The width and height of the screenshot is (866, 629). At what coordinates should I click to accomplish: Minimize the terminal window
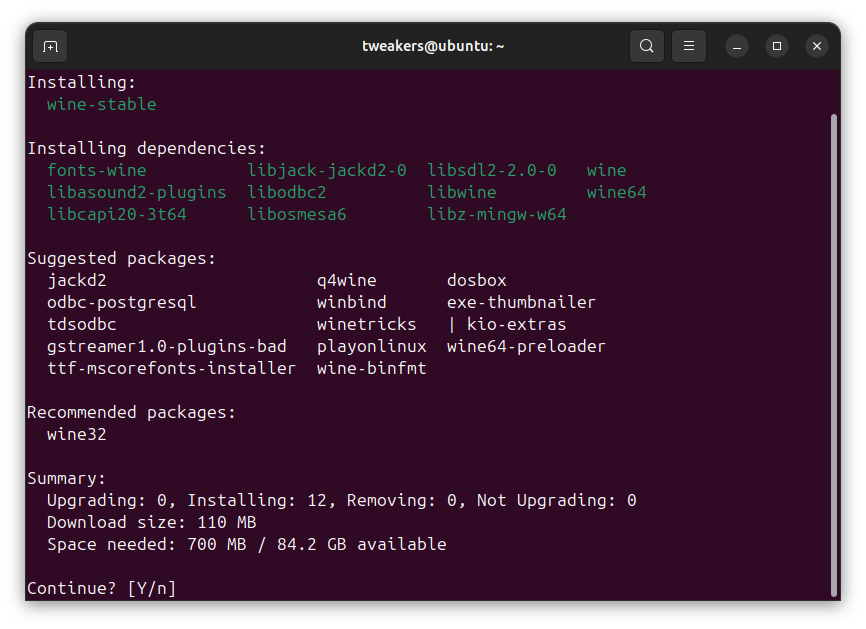[737, 46]
